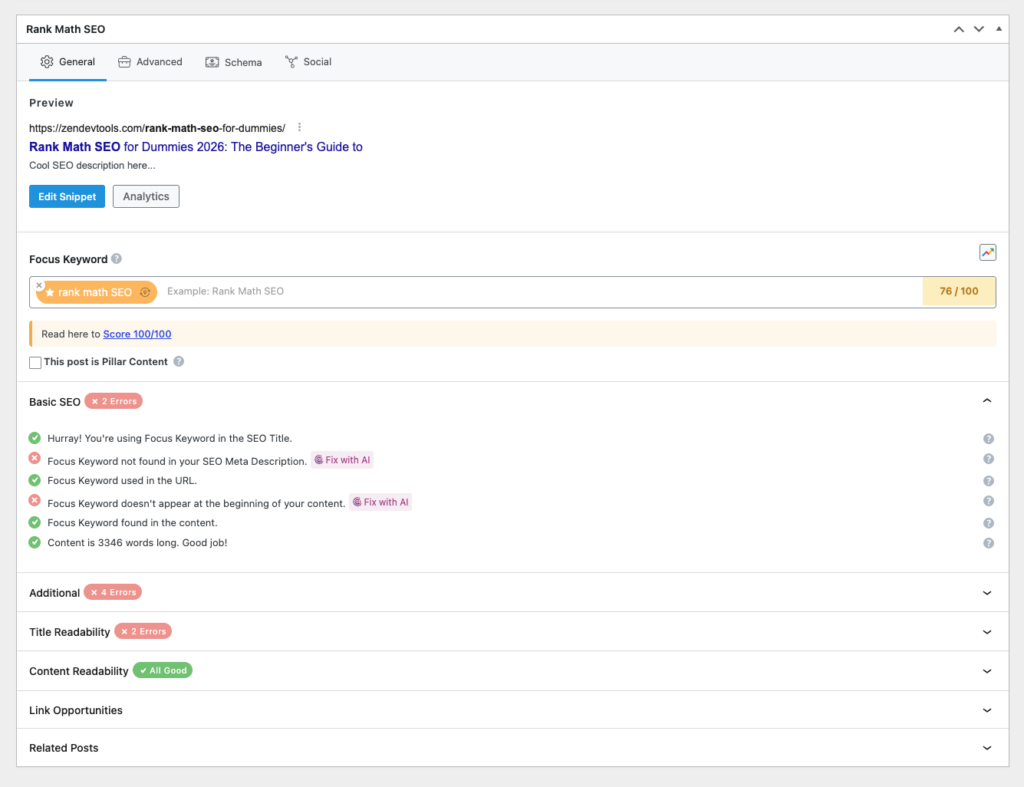Click the Social tab share icon

tap(291, 62)
